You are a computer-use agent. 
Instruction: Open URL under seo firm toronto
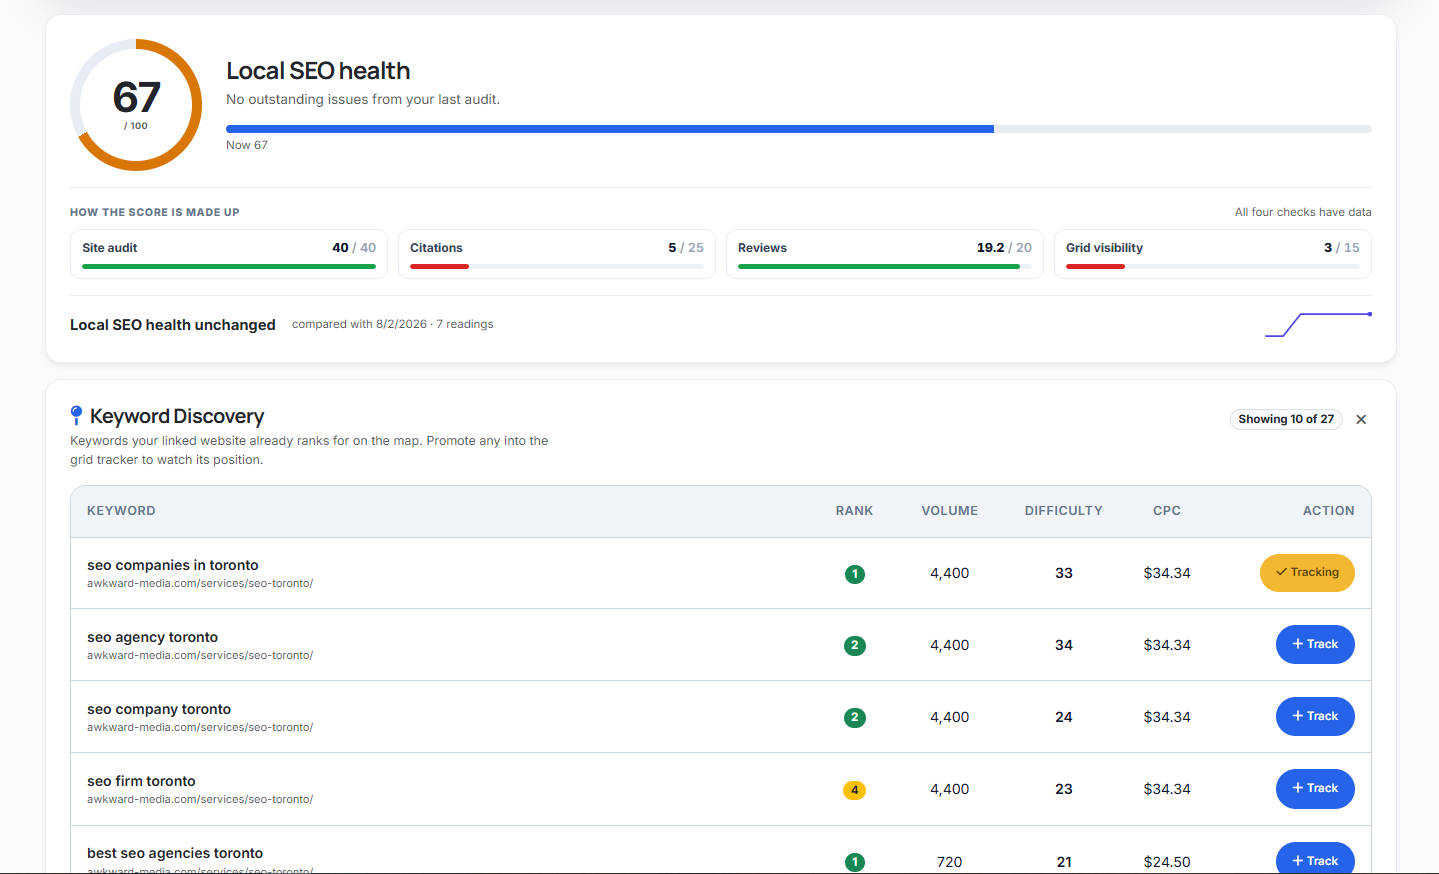(x=200, y=799)
